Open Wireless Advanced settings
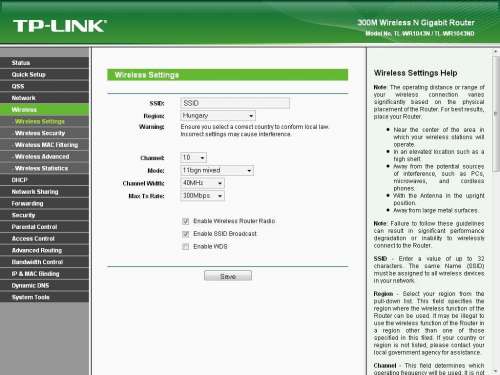500x375 pixels. 44,156
